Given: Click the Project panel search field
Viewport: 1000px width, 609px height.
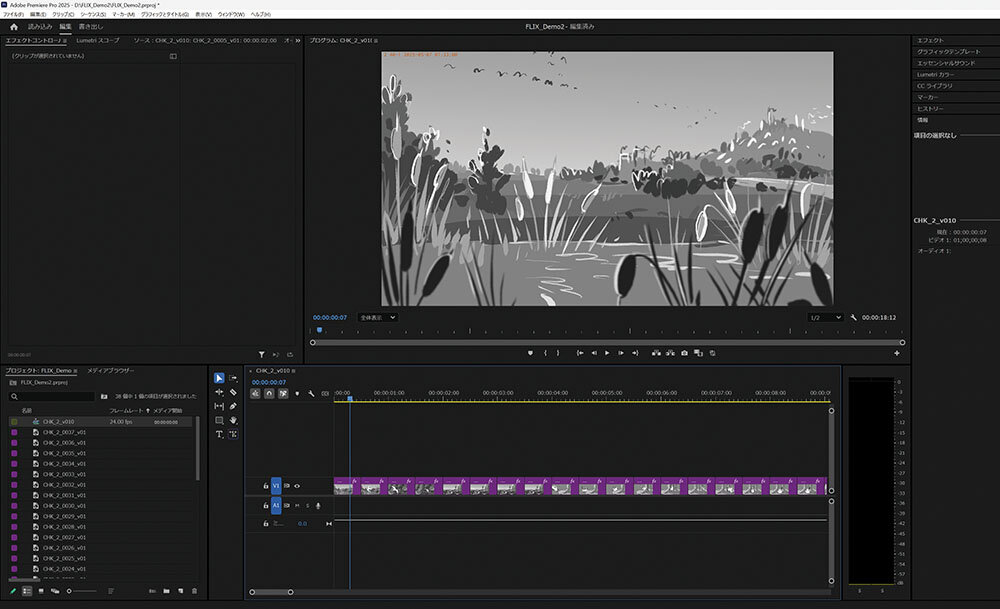Looking at the screenshot, I should pyautogui.click(x=52, y=397).
